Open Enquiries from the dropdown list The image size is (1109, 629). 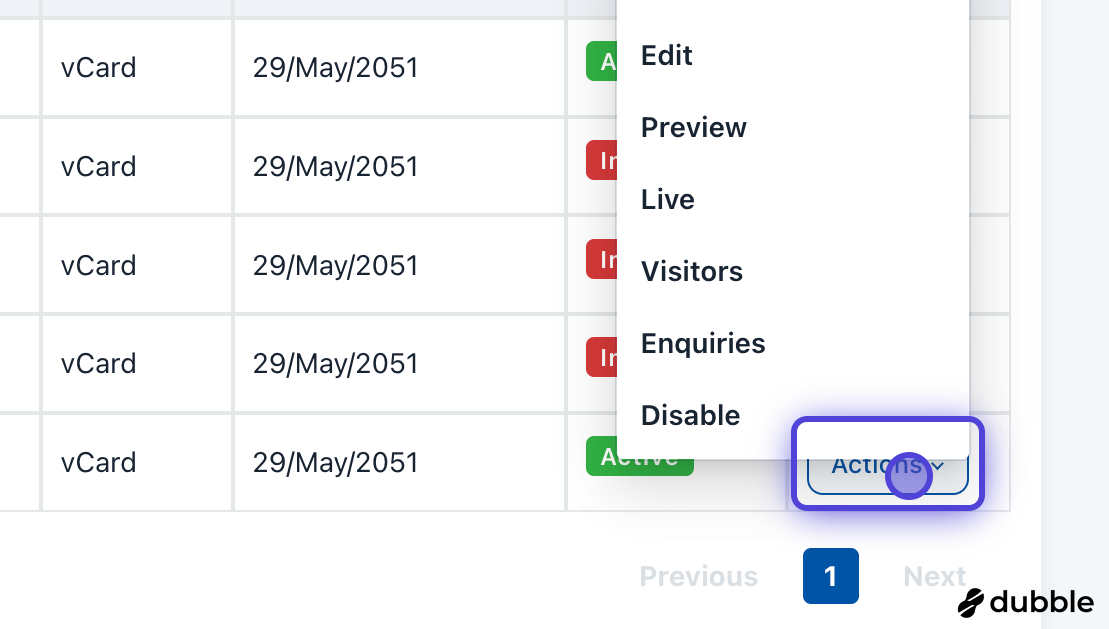tap(703, 344)
